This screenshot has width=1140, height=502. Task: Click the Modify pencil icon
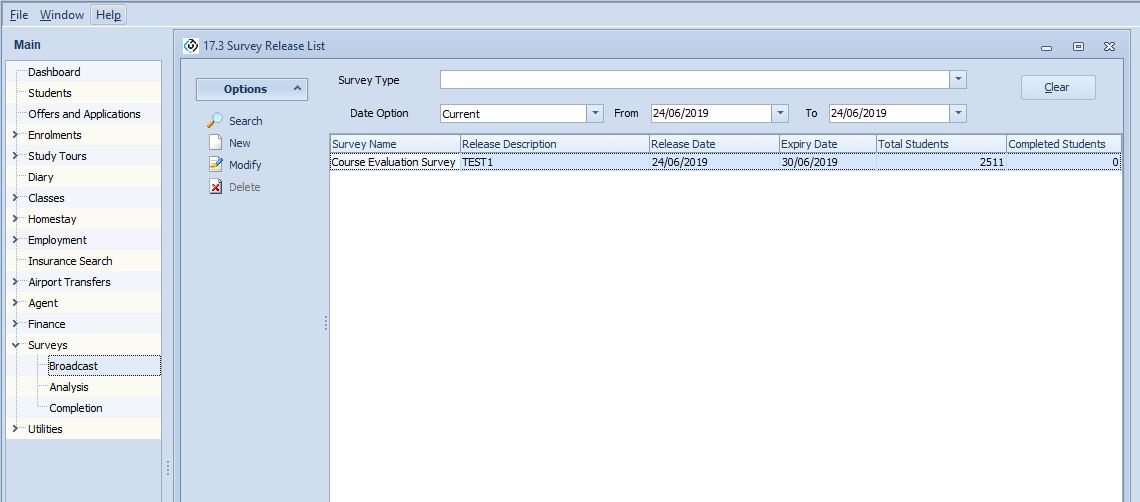[x=215, y=165]
